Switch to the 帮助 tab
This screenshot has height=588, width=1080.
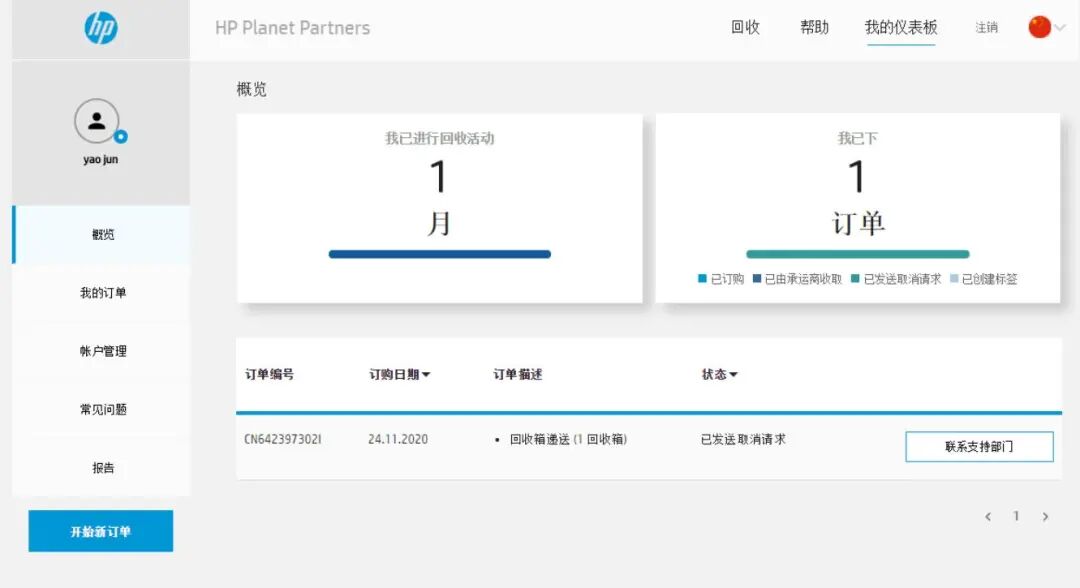click(x=813, y=27)
